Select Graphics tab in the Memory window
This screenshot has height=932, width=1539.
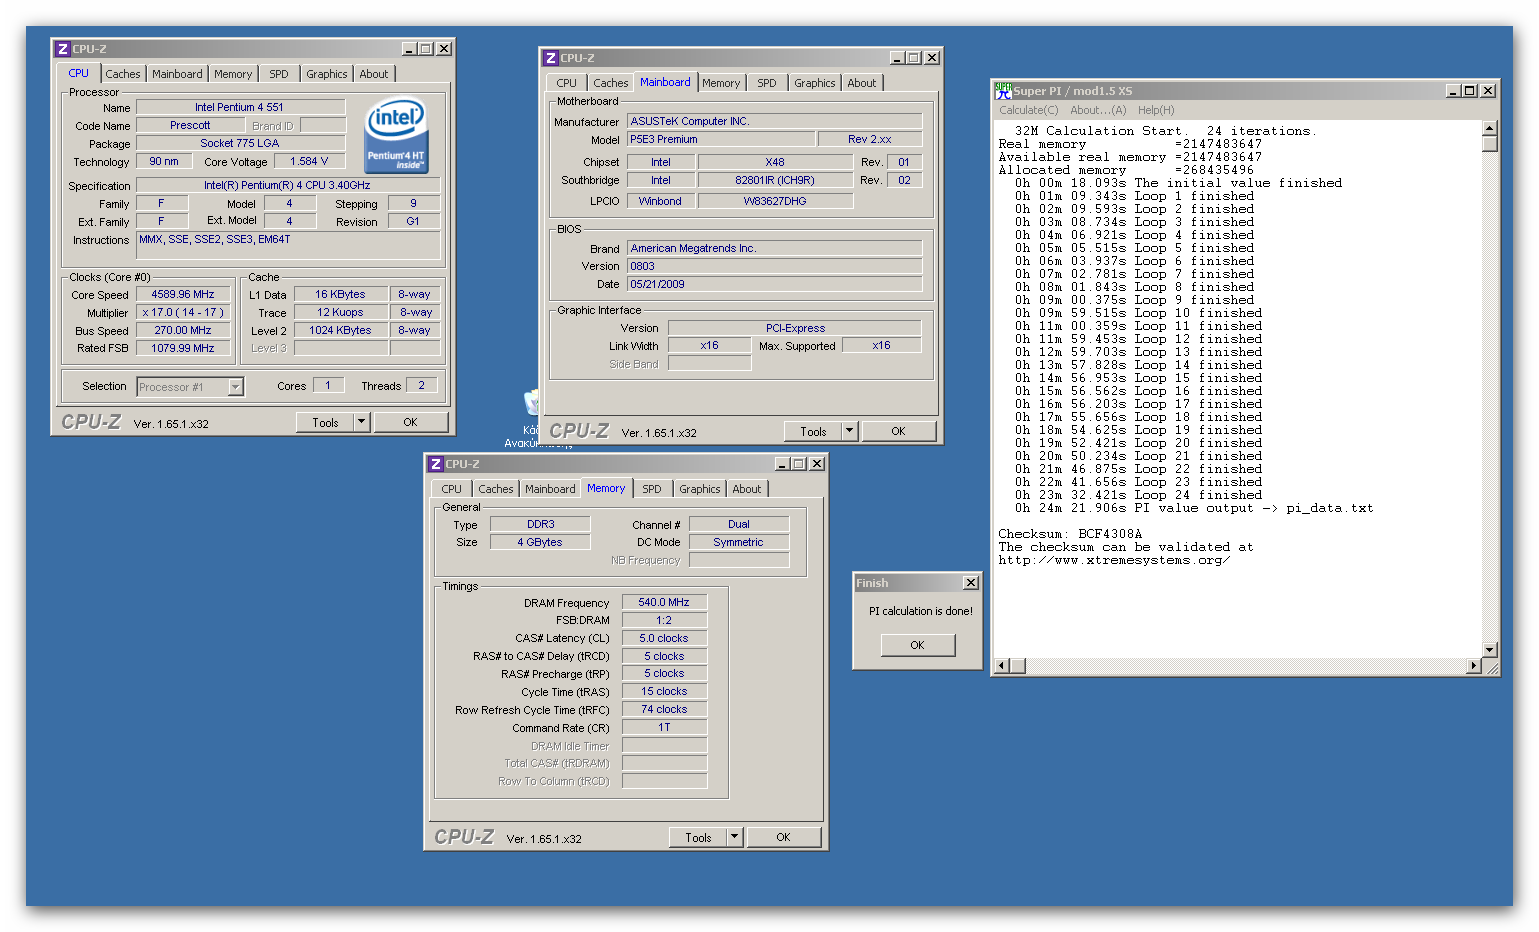[x=700, y=489]
